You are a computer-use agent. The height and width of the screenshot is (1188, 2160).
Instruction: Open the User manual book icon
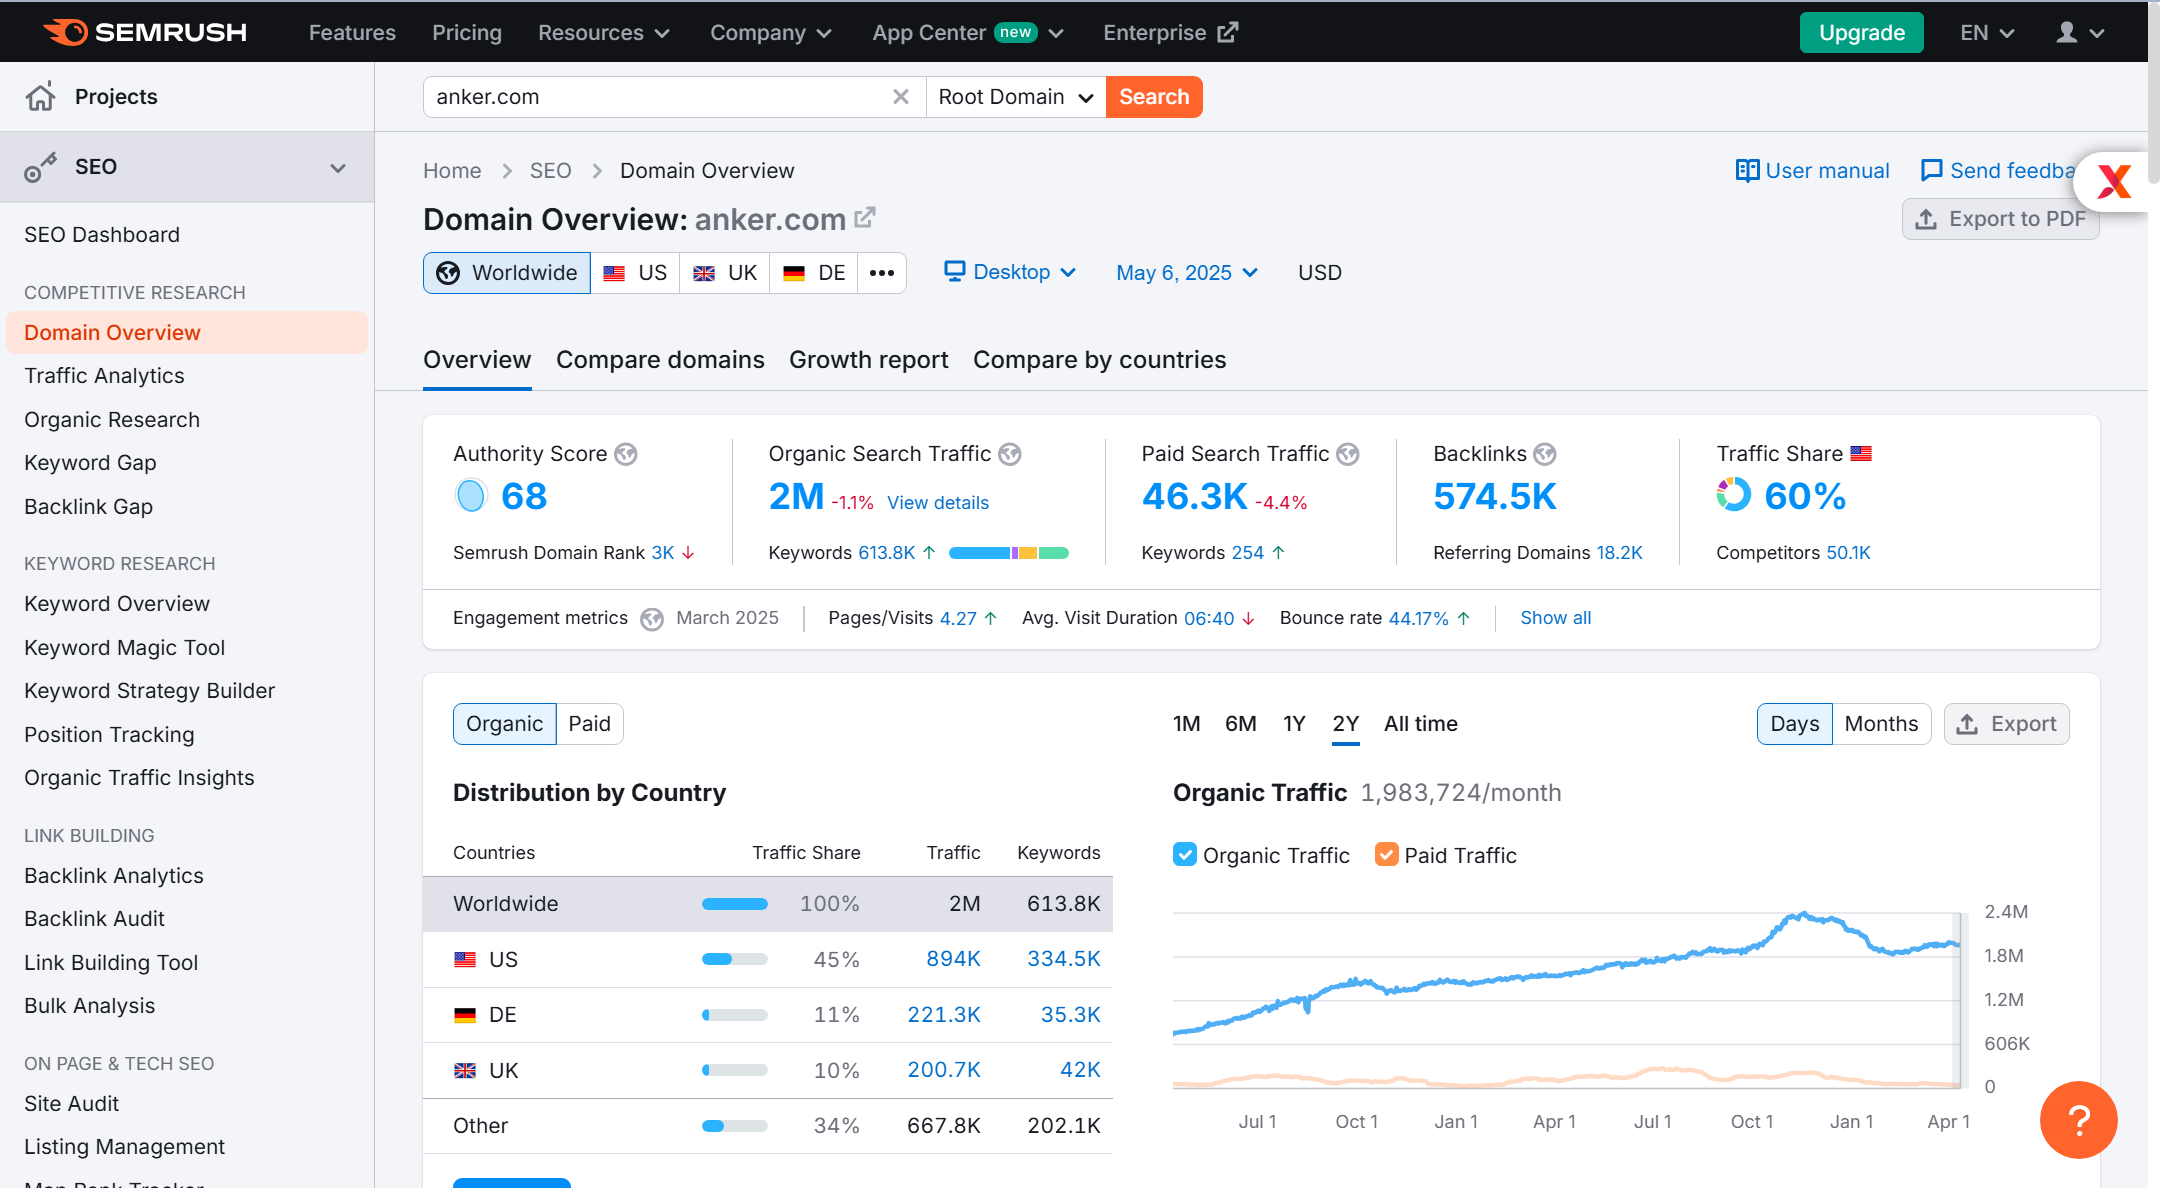point(1747,171)
